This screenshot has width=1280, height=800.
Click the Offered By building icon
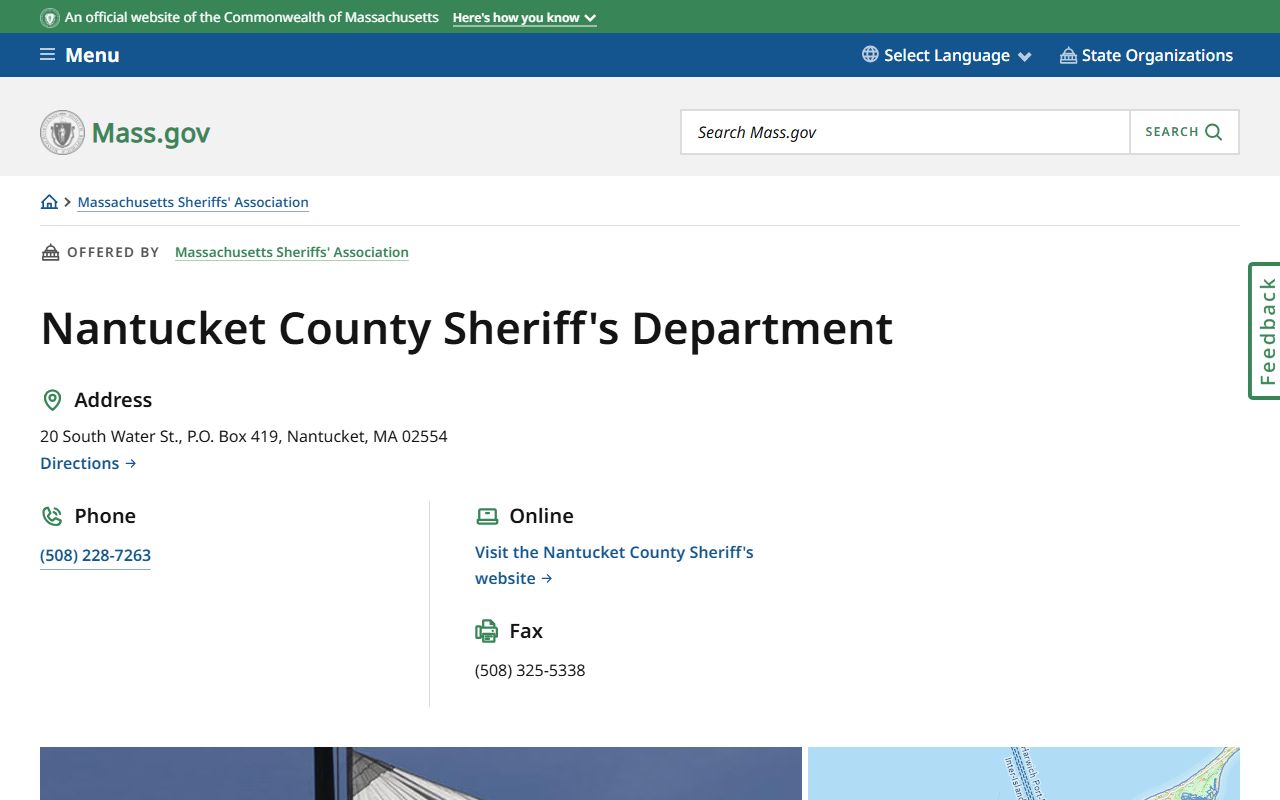(x=50, y=252)
